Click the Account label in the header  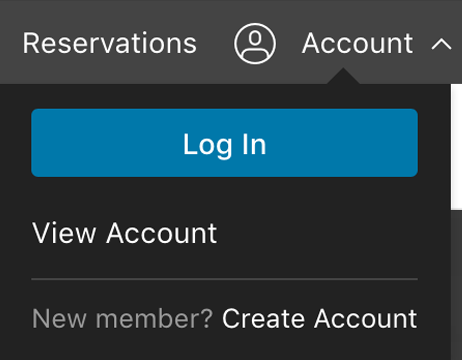tap(357, 43)
